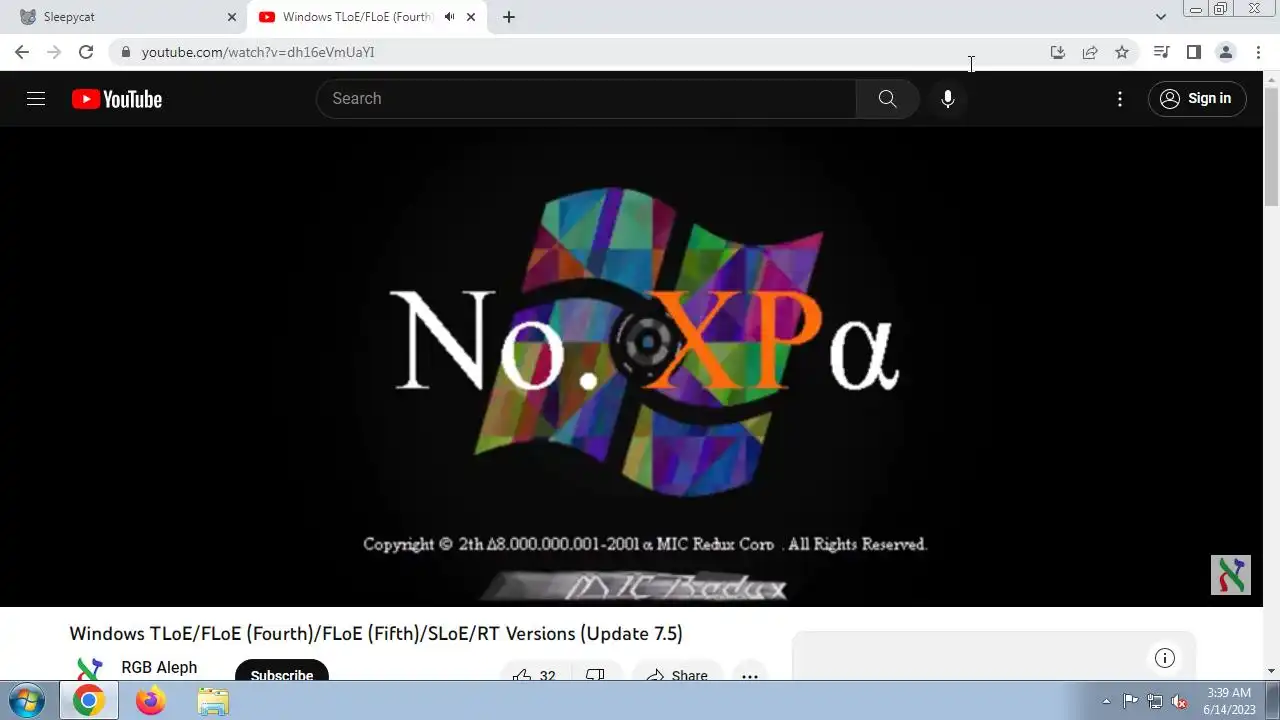This screenshot has height=720, width=1280.
Task: Open the Windows Start menu
Action: click(25, 700)
